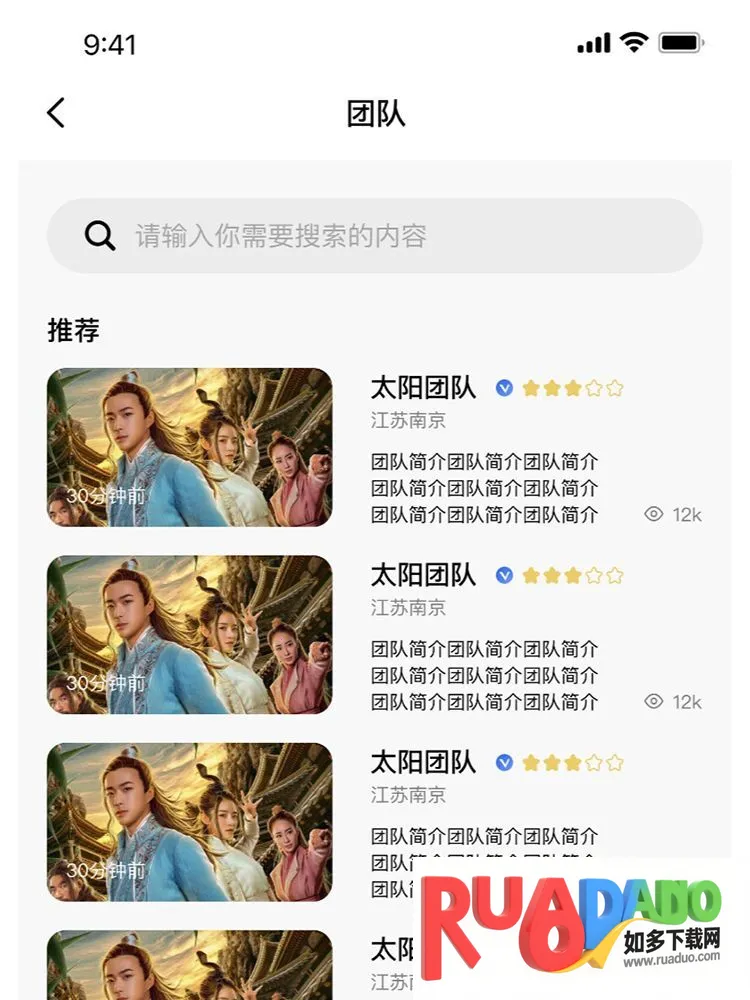Open the first 太阳团队 title
750x1000 pixels.
click(423, 388)
